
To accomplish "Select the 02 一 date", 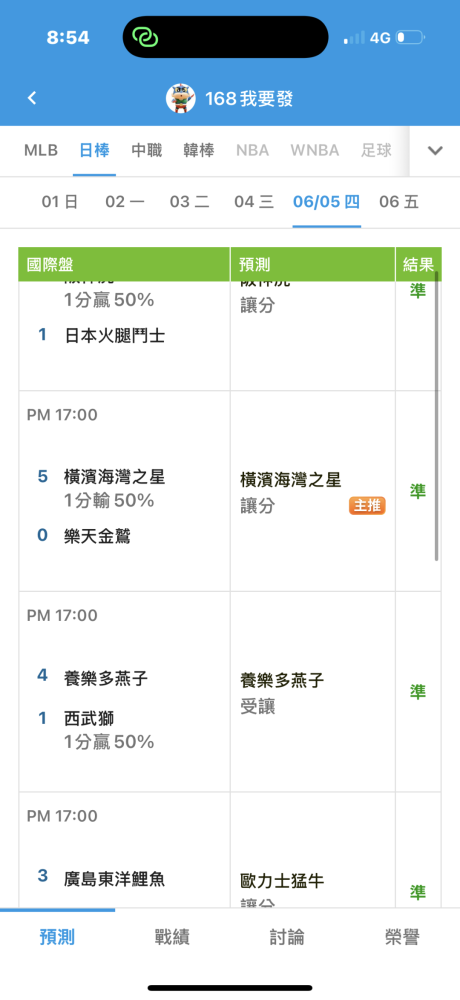I will click(x=125, y=202).
